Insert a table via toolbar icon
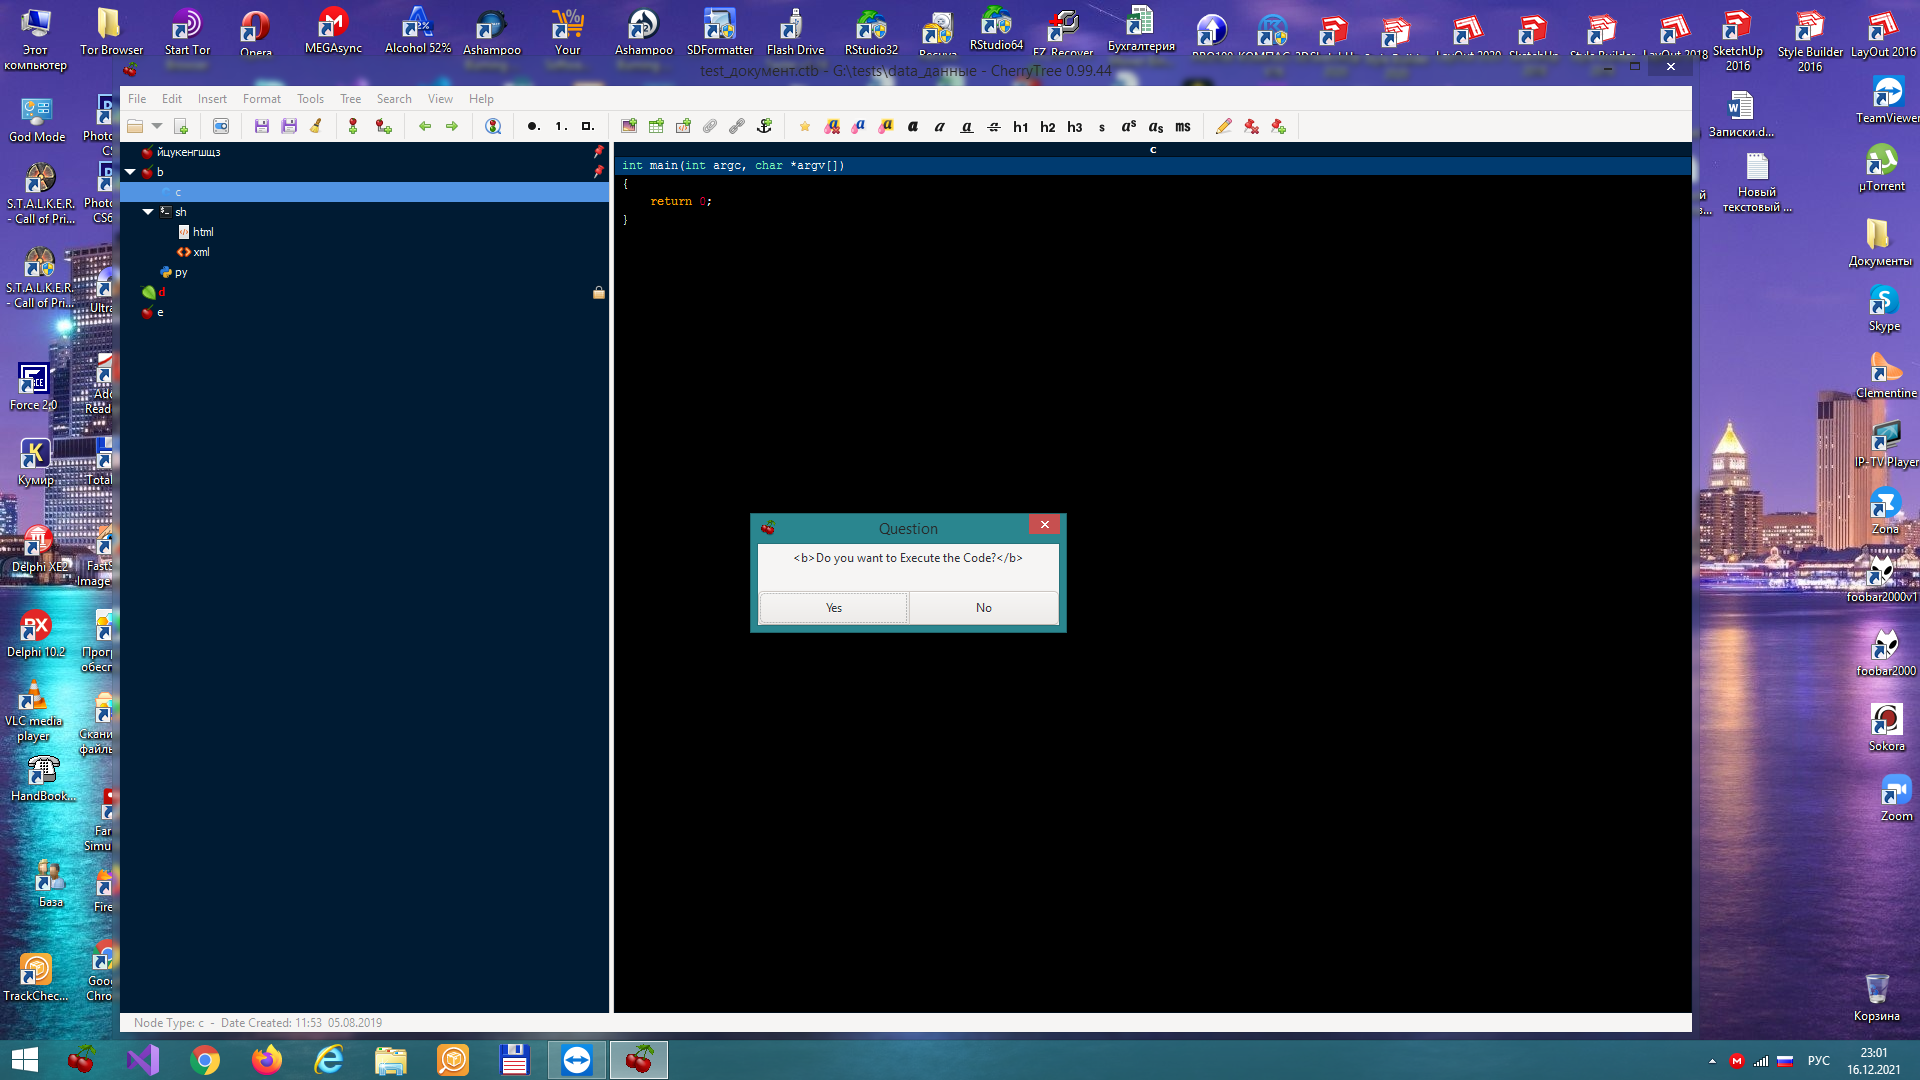 [x=656, y=126]
